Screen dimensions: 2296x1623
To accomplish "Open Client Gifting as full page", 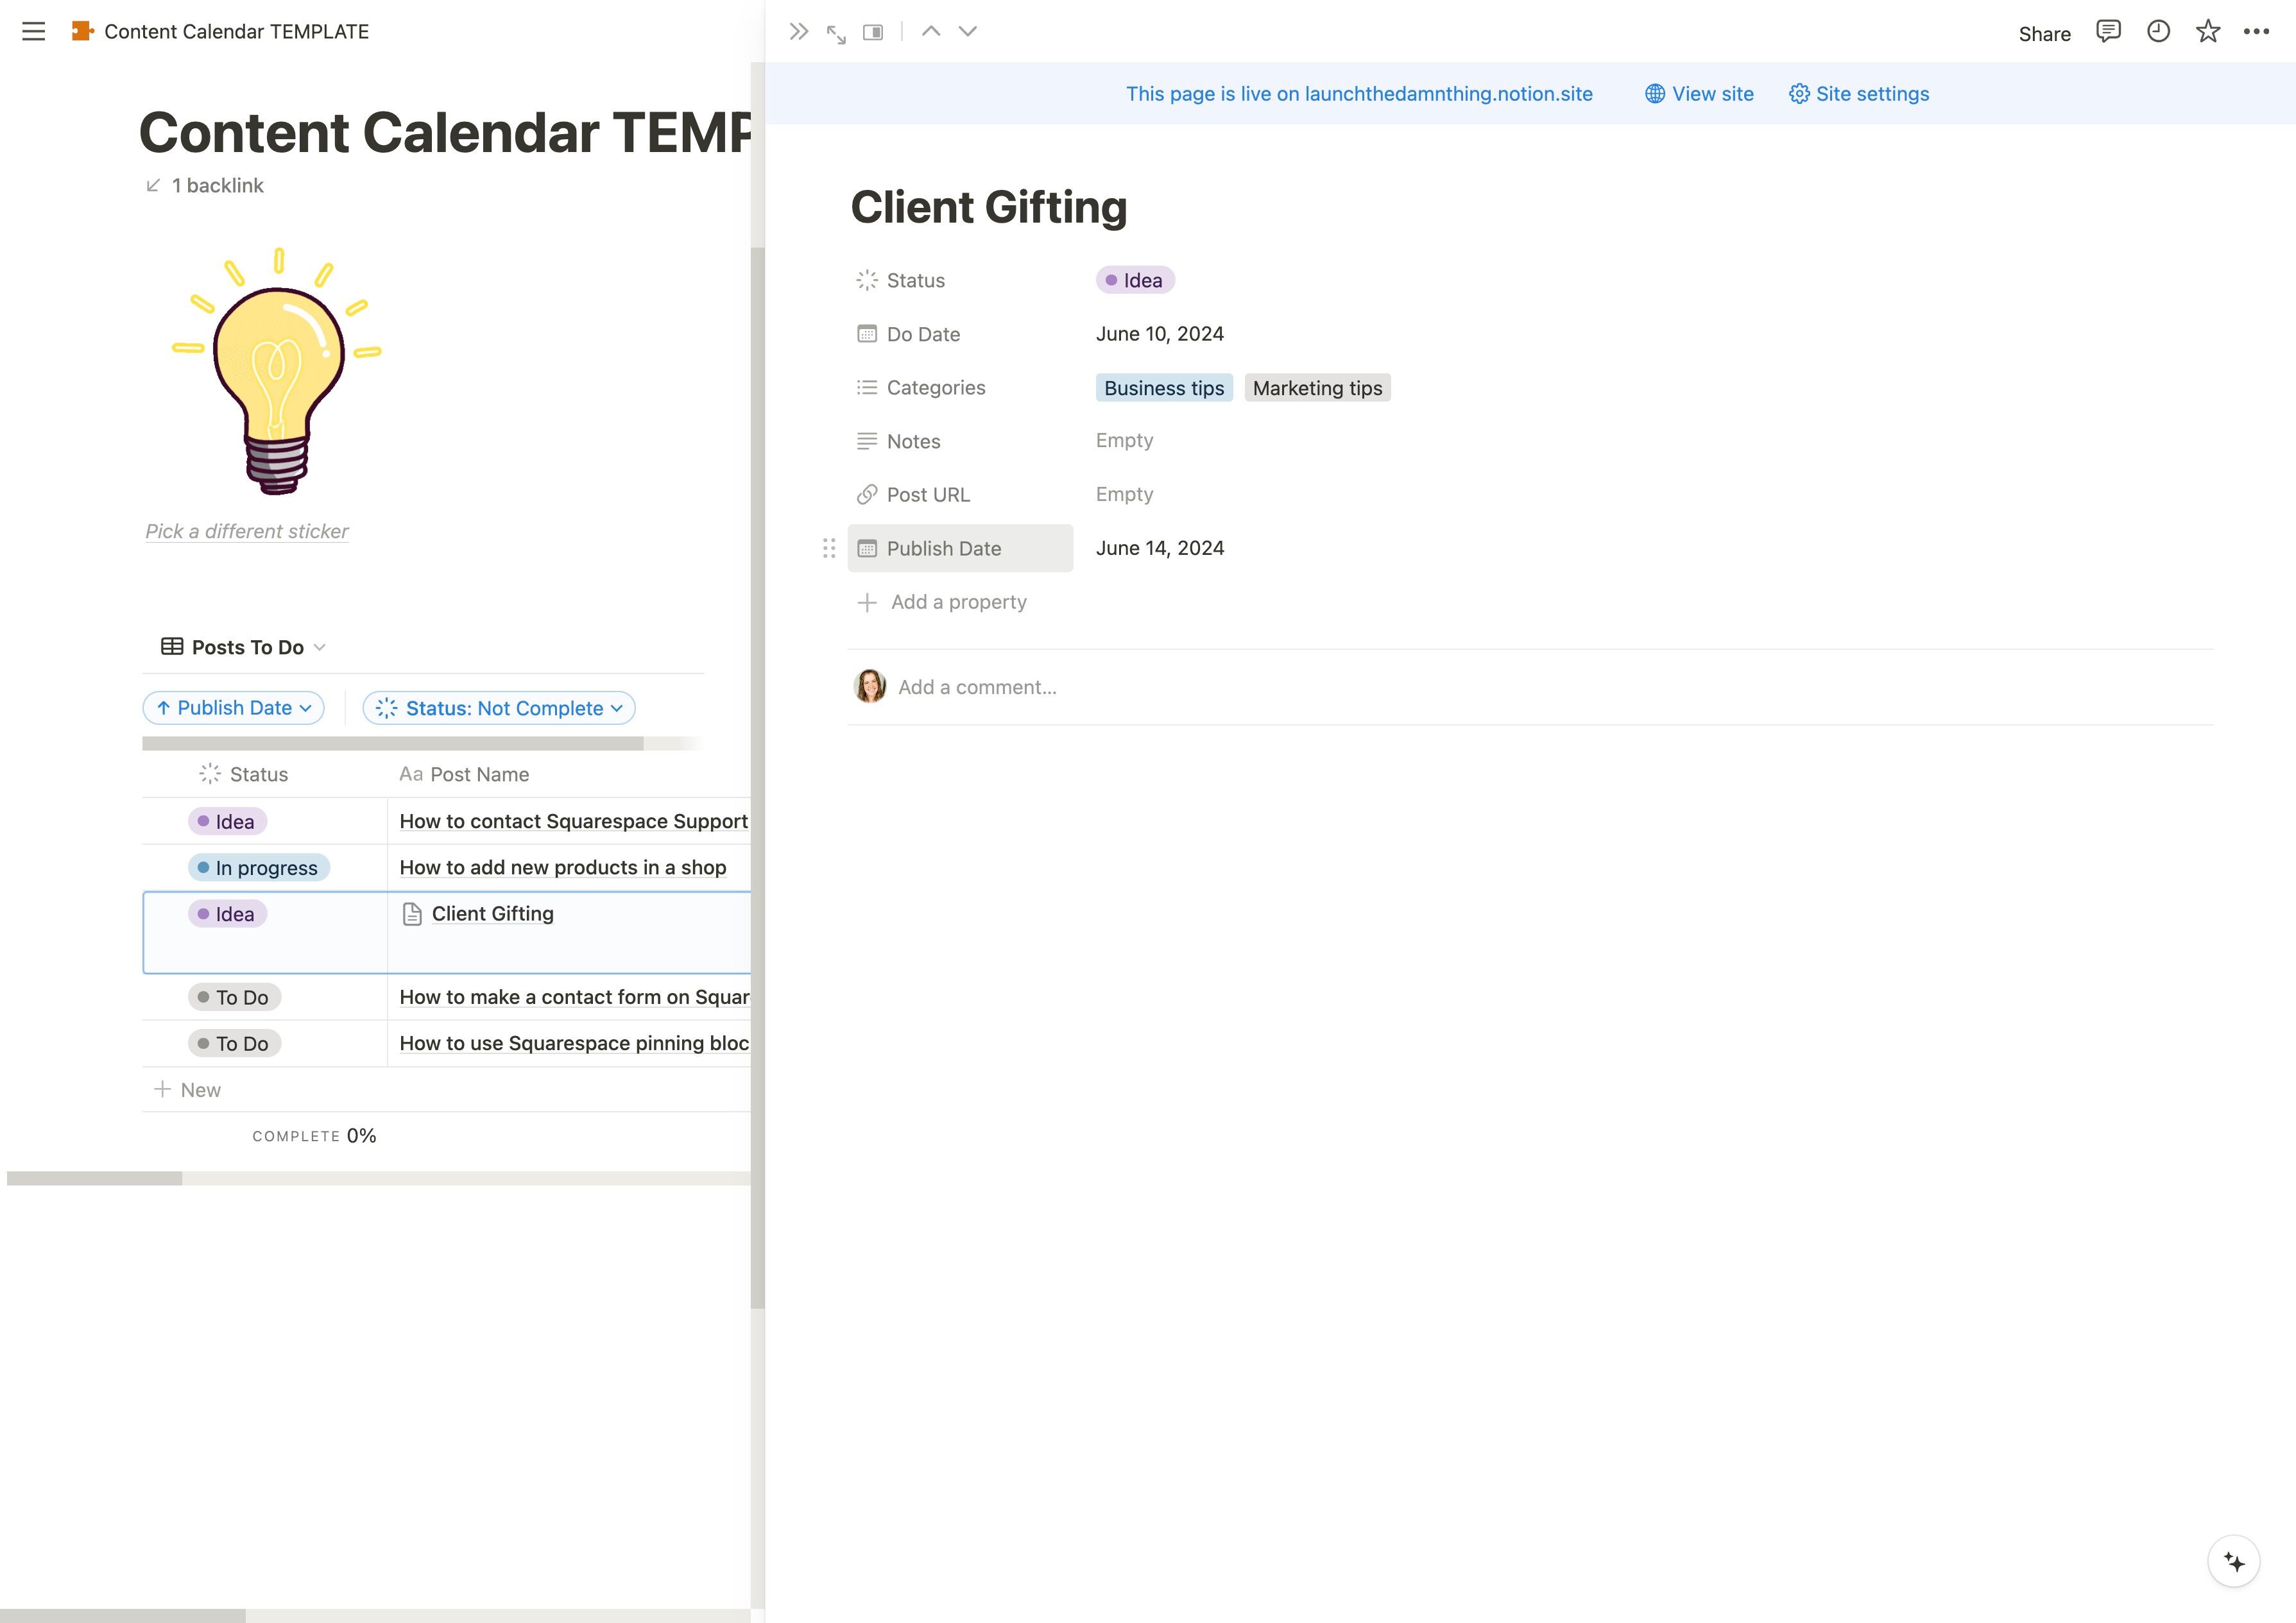I will pos(836,34).
